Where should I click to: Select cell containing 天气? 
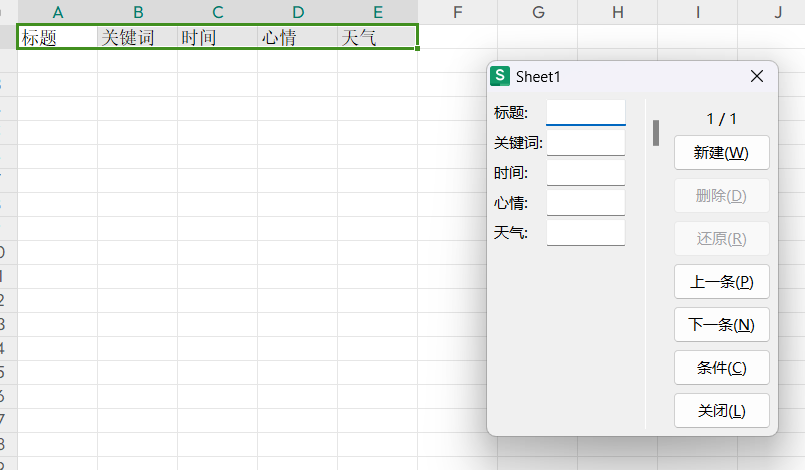point(378,37)
